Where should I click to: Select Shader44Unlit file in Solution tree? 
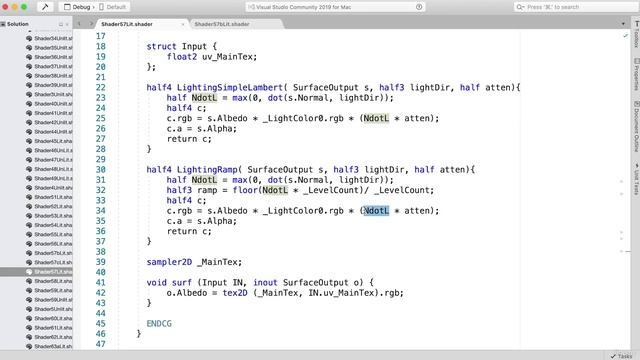pyautogui.click(x=49, y=132)
